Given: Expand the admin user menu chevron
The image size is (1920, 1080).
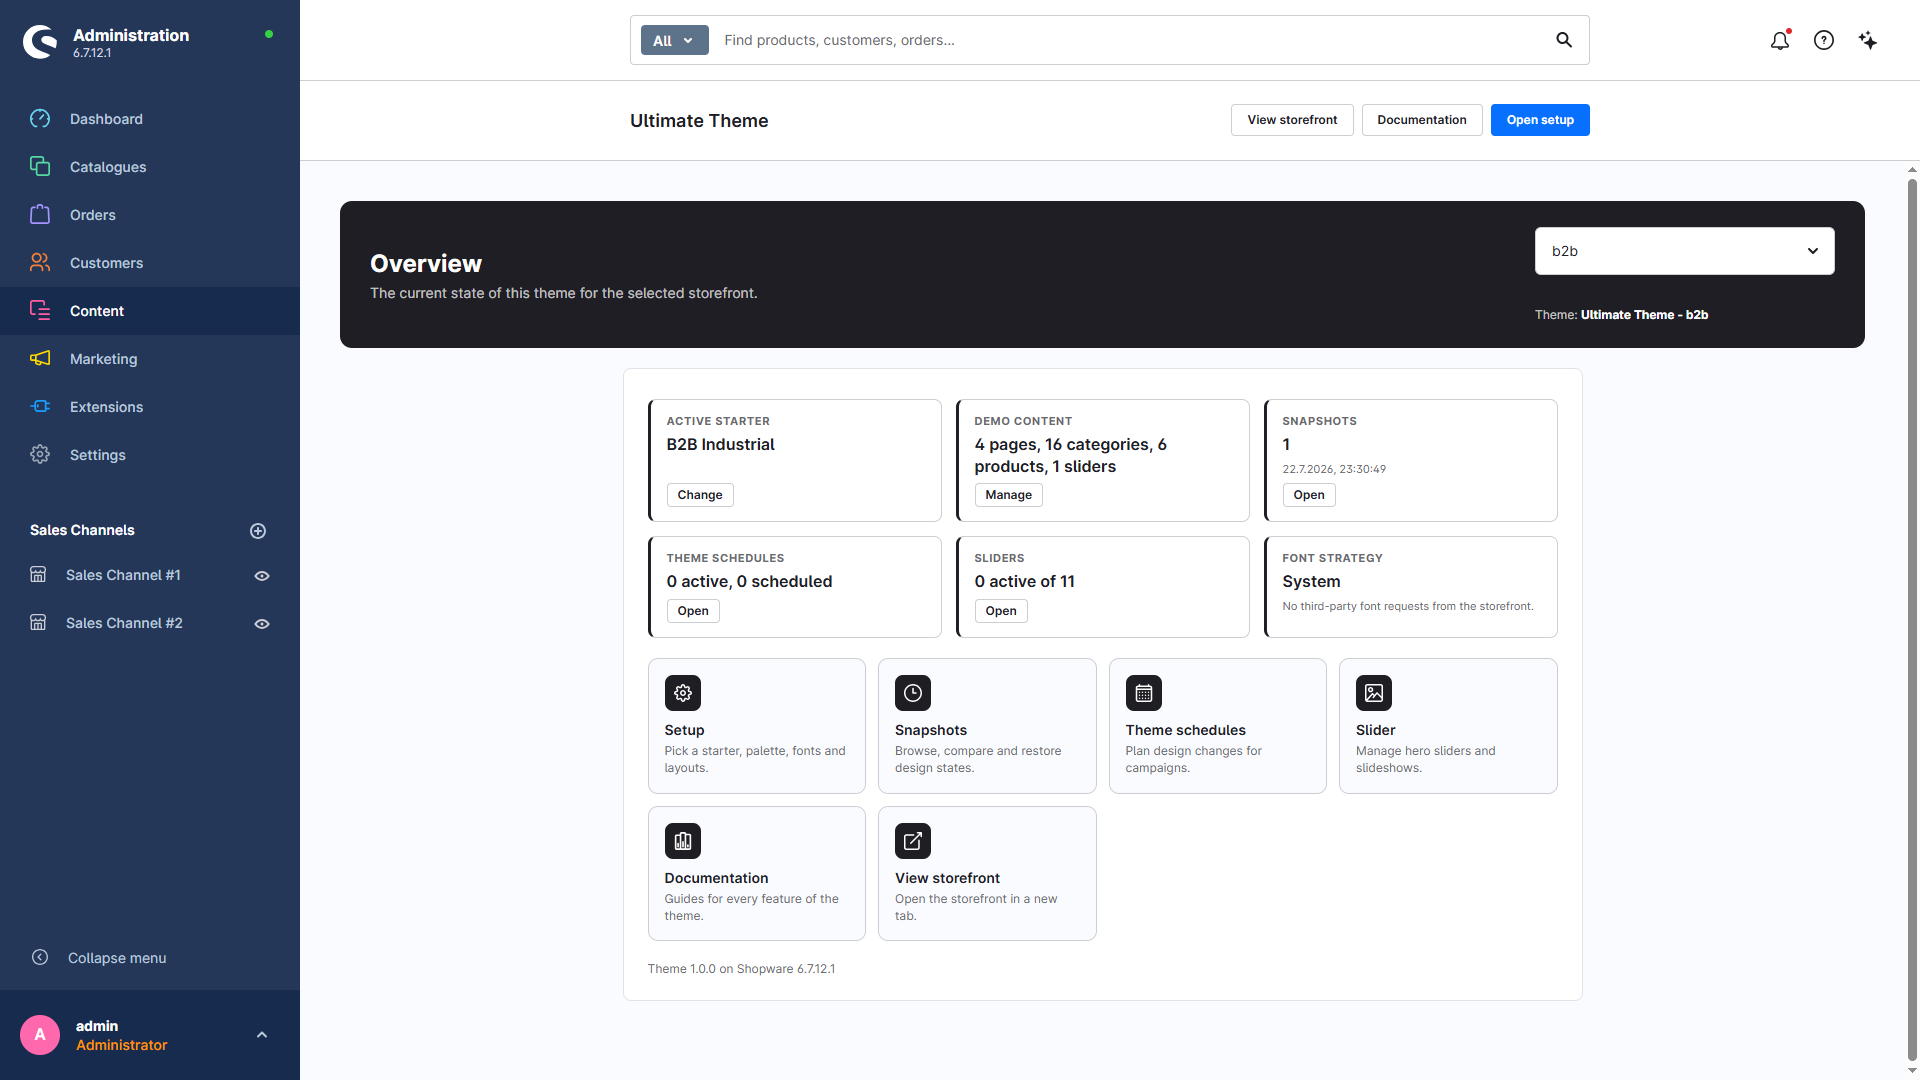Looking at the screenshot, I should tap(262, 1035).
